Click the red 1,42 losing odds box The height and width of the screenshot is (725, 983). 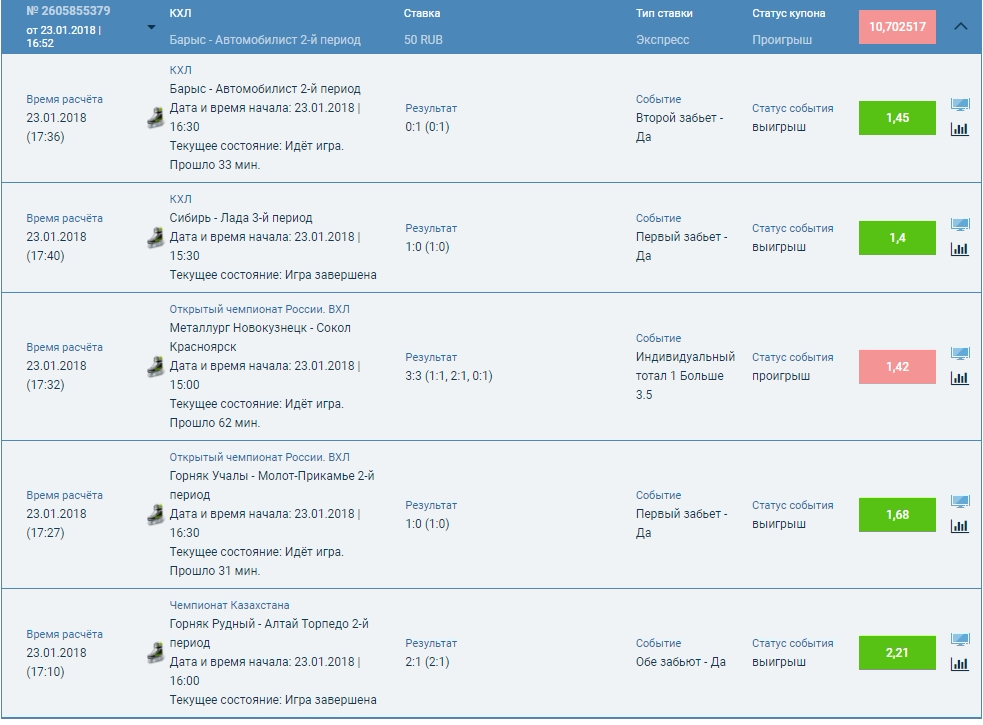[897, 367]
